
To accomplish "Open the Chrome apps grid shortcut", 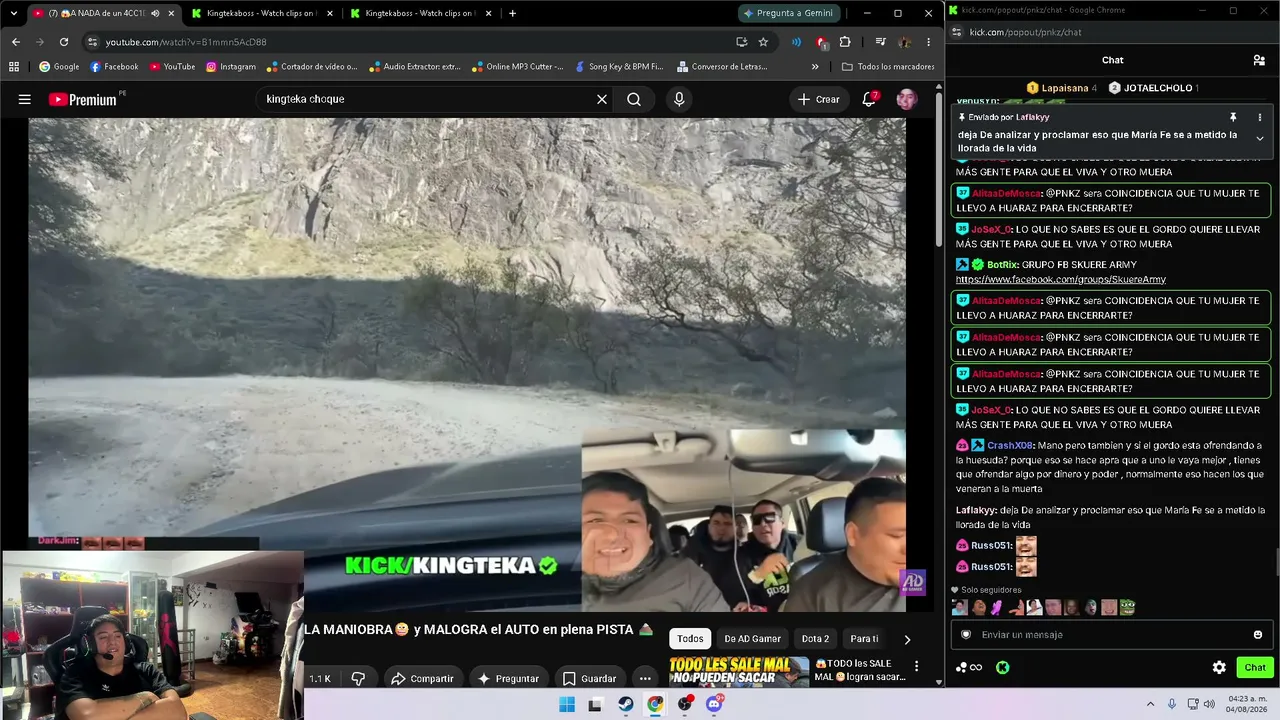I will [14, 67].
